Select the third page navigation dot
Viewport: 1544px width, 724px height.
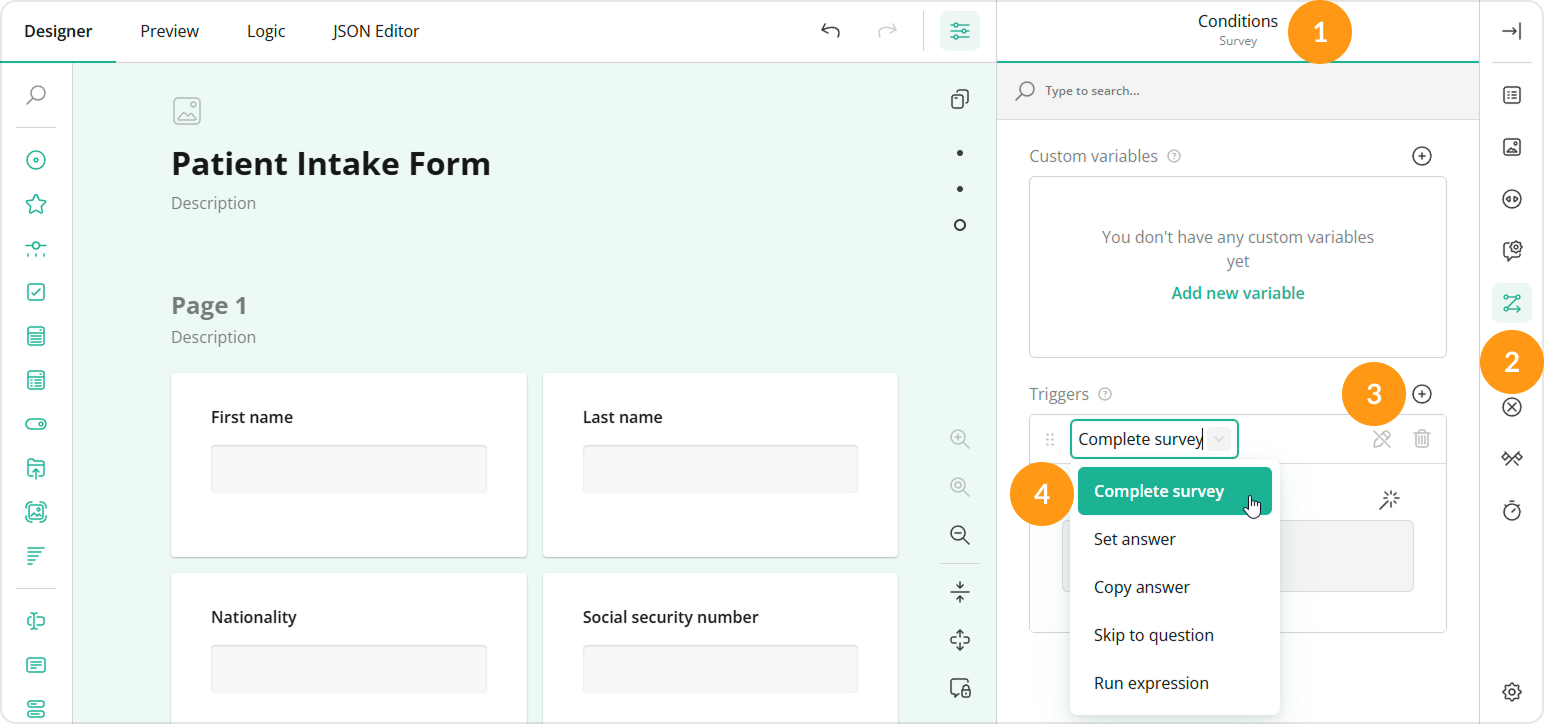[959, 225]
